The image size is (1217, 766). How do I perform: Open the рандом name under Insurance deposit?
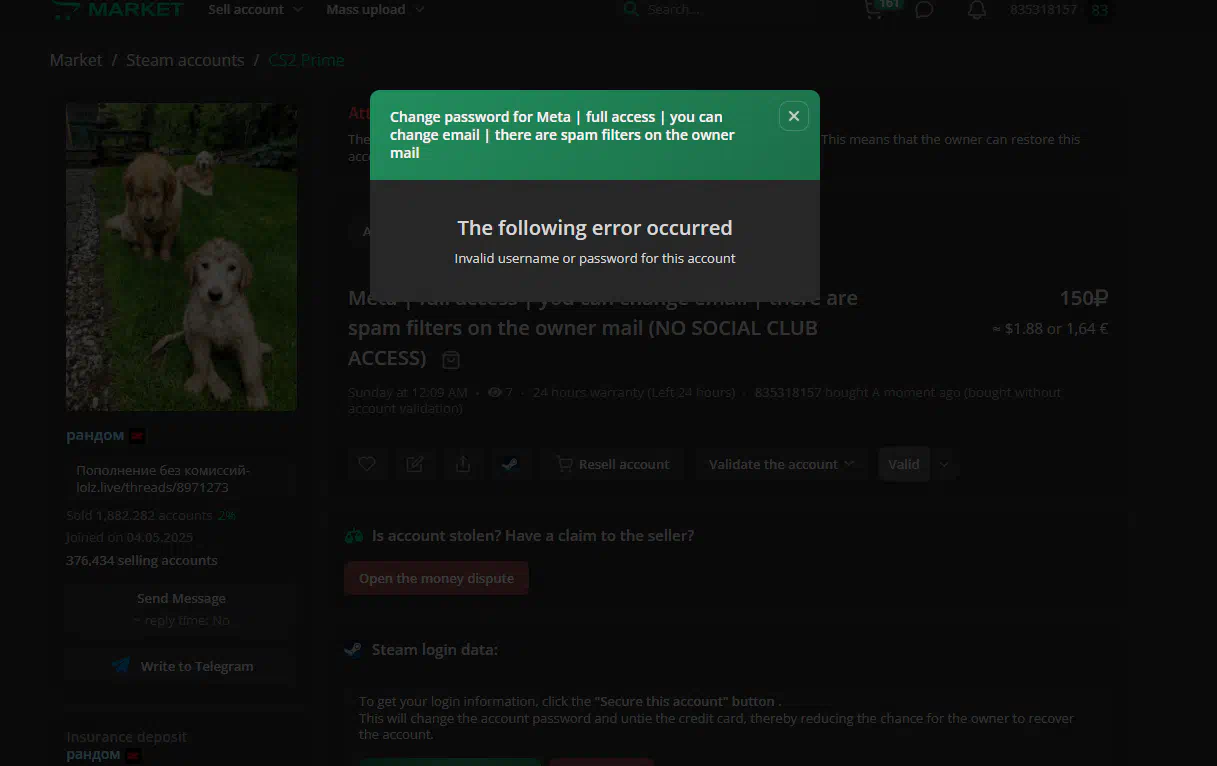click(94, 755)
